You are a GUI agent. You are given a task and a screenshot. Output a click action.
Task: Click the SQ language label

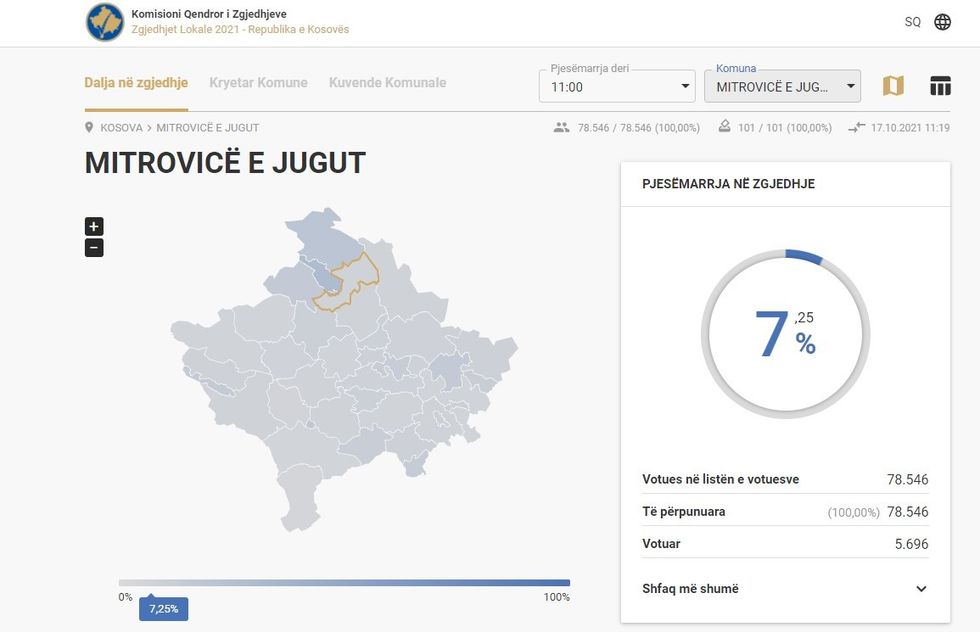[912, 22]
